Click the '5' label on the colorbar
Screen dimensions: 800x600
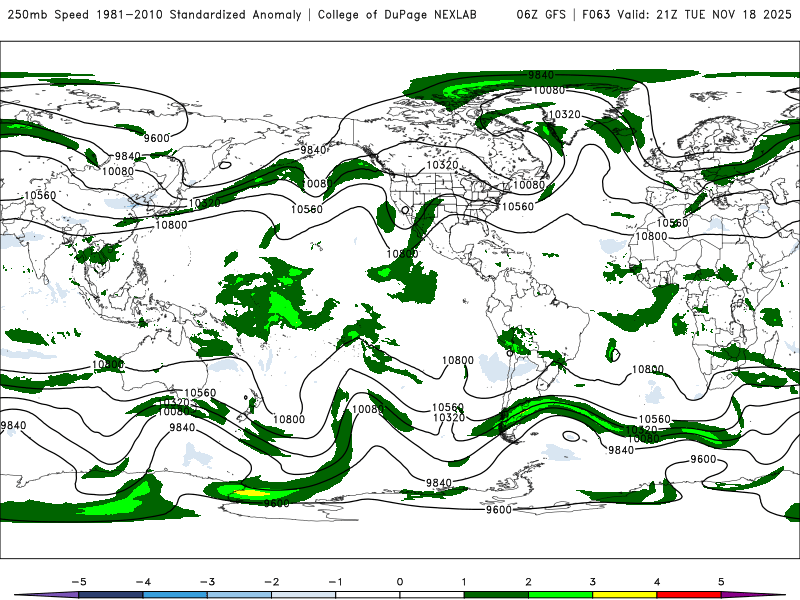tap(721, 582)
